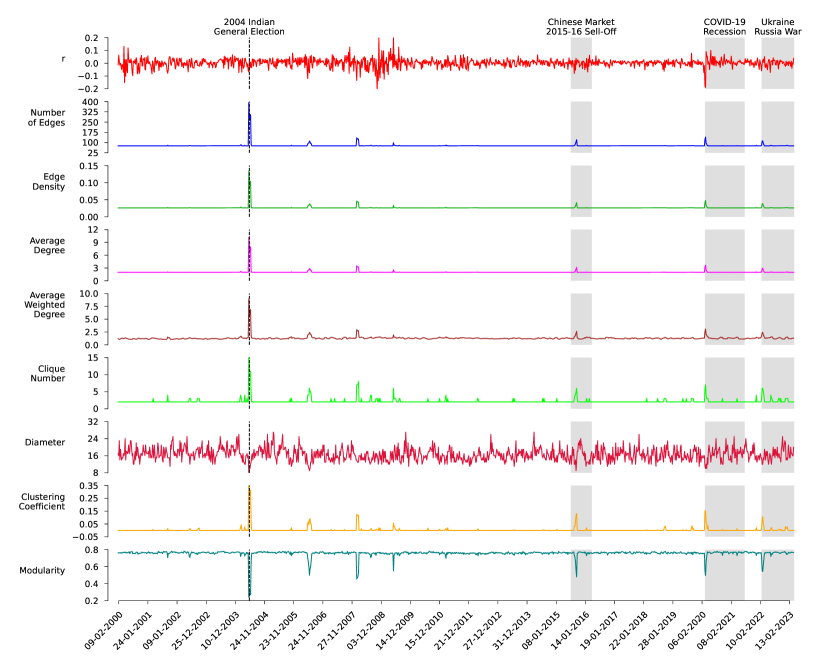
Task: Select the 'Number of Edges' axis label
Action: 47,118
